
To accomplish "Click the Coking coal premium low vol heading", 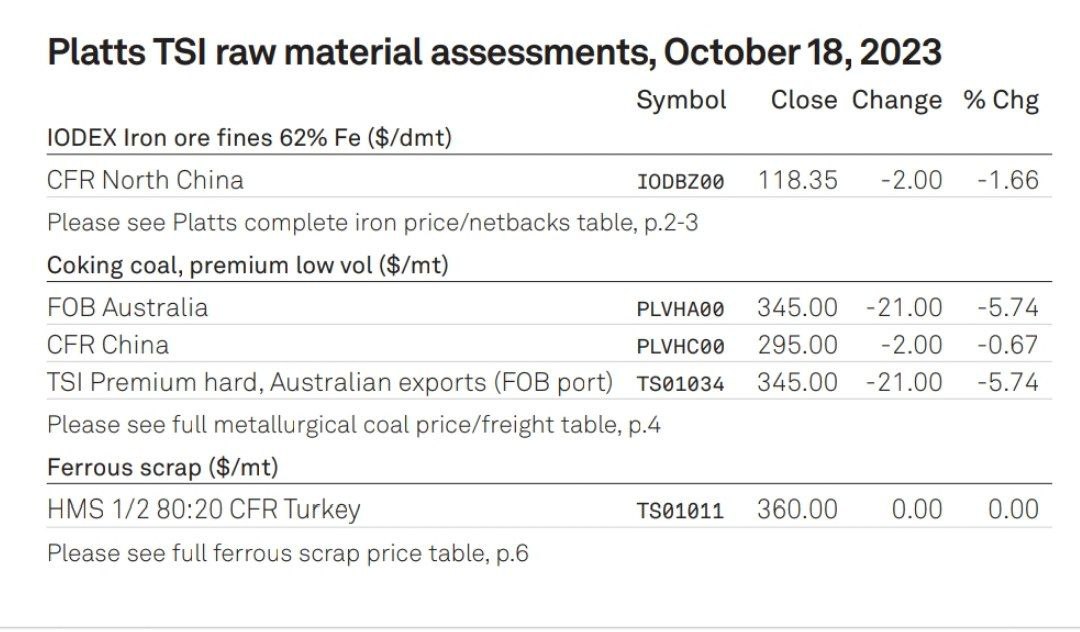I will pyautogui.click(x=248, y=265).
